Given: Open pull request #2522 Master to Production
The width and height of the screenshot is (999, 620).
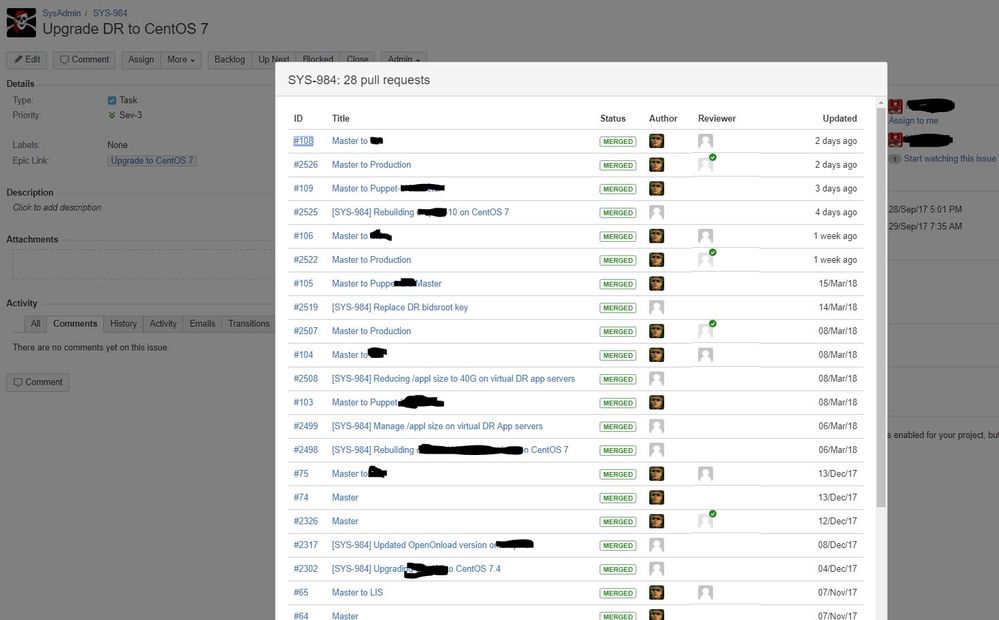Looking at the screenshot, I should (371, 259).
